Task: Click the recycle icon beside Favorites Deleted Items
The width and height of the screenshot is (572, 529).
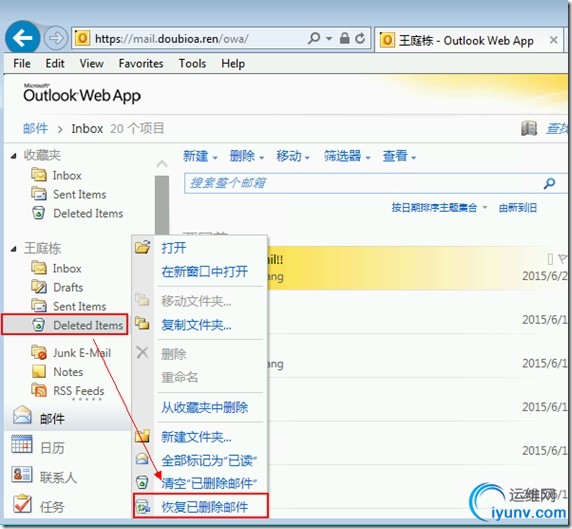Action: [39, 213]
